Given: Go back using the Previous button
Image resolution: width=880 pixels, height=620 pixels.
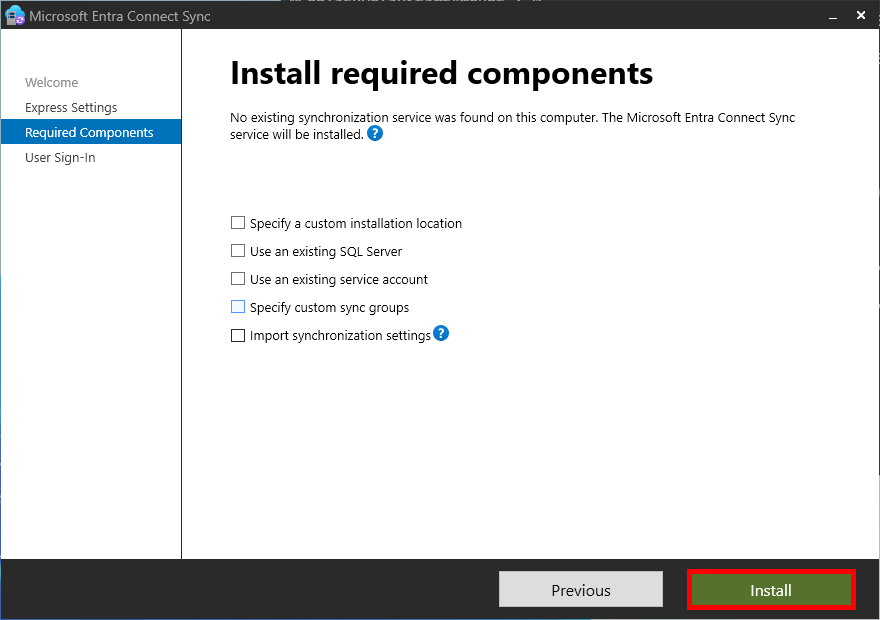Looking at the screenshot, I should [580, 589].
